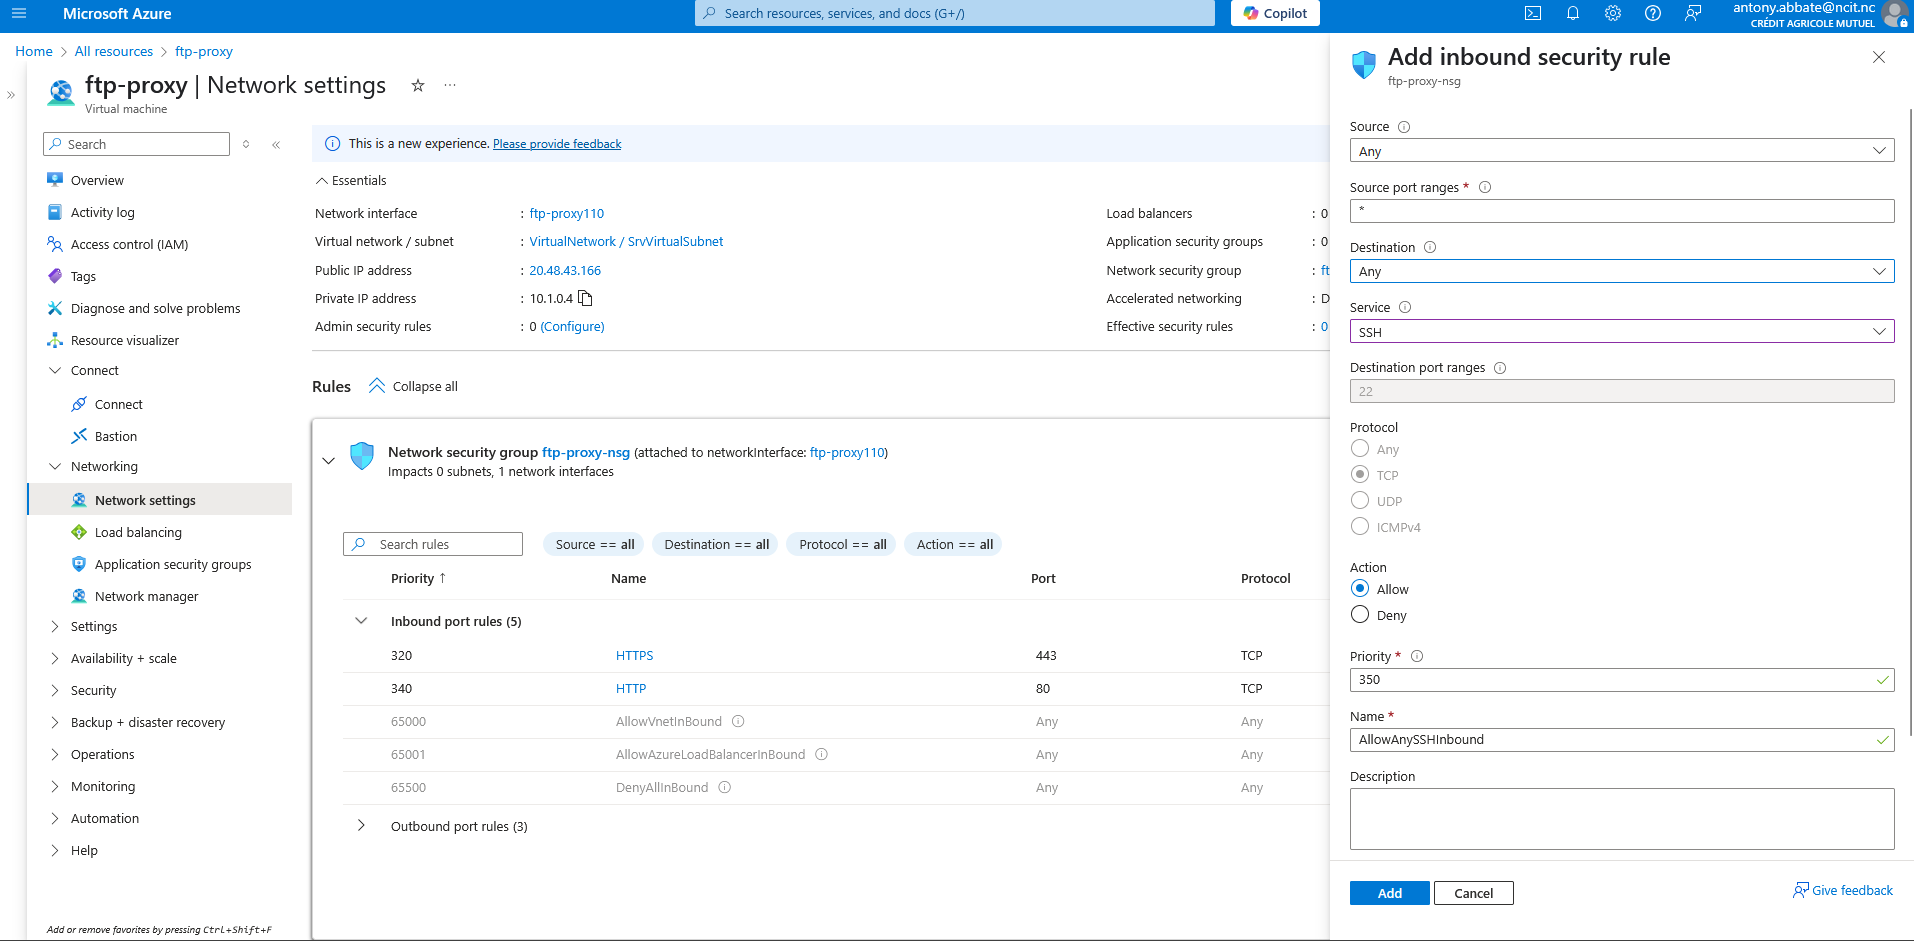Open portal settings gear icon
The height and width of the screenshot is (941, 1914).
1612,13
